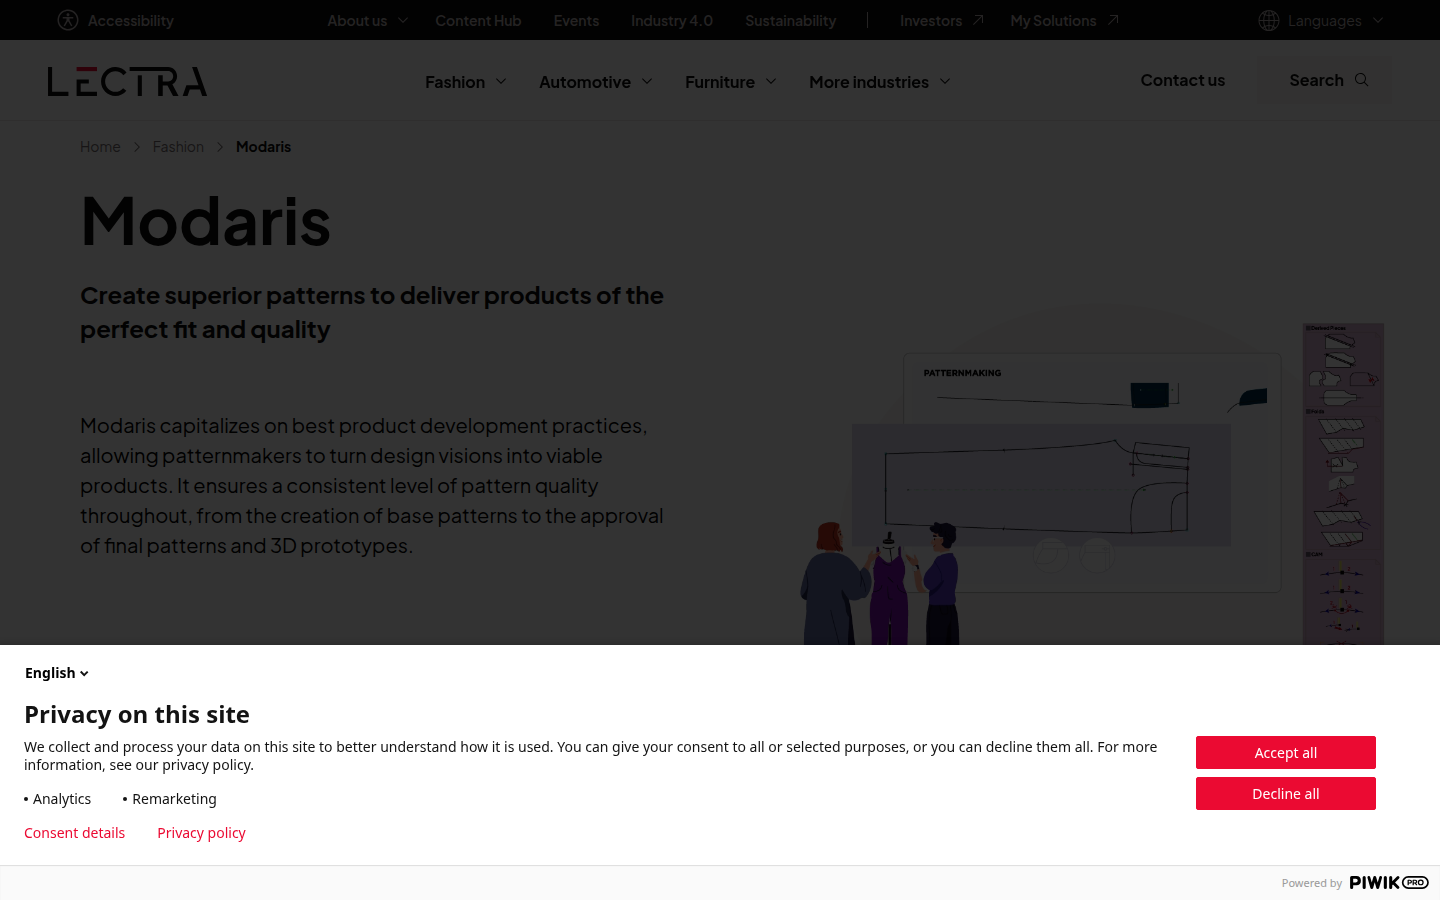Expand the About us chevron
Screen dimensions: 1440x900
(403, 20)
